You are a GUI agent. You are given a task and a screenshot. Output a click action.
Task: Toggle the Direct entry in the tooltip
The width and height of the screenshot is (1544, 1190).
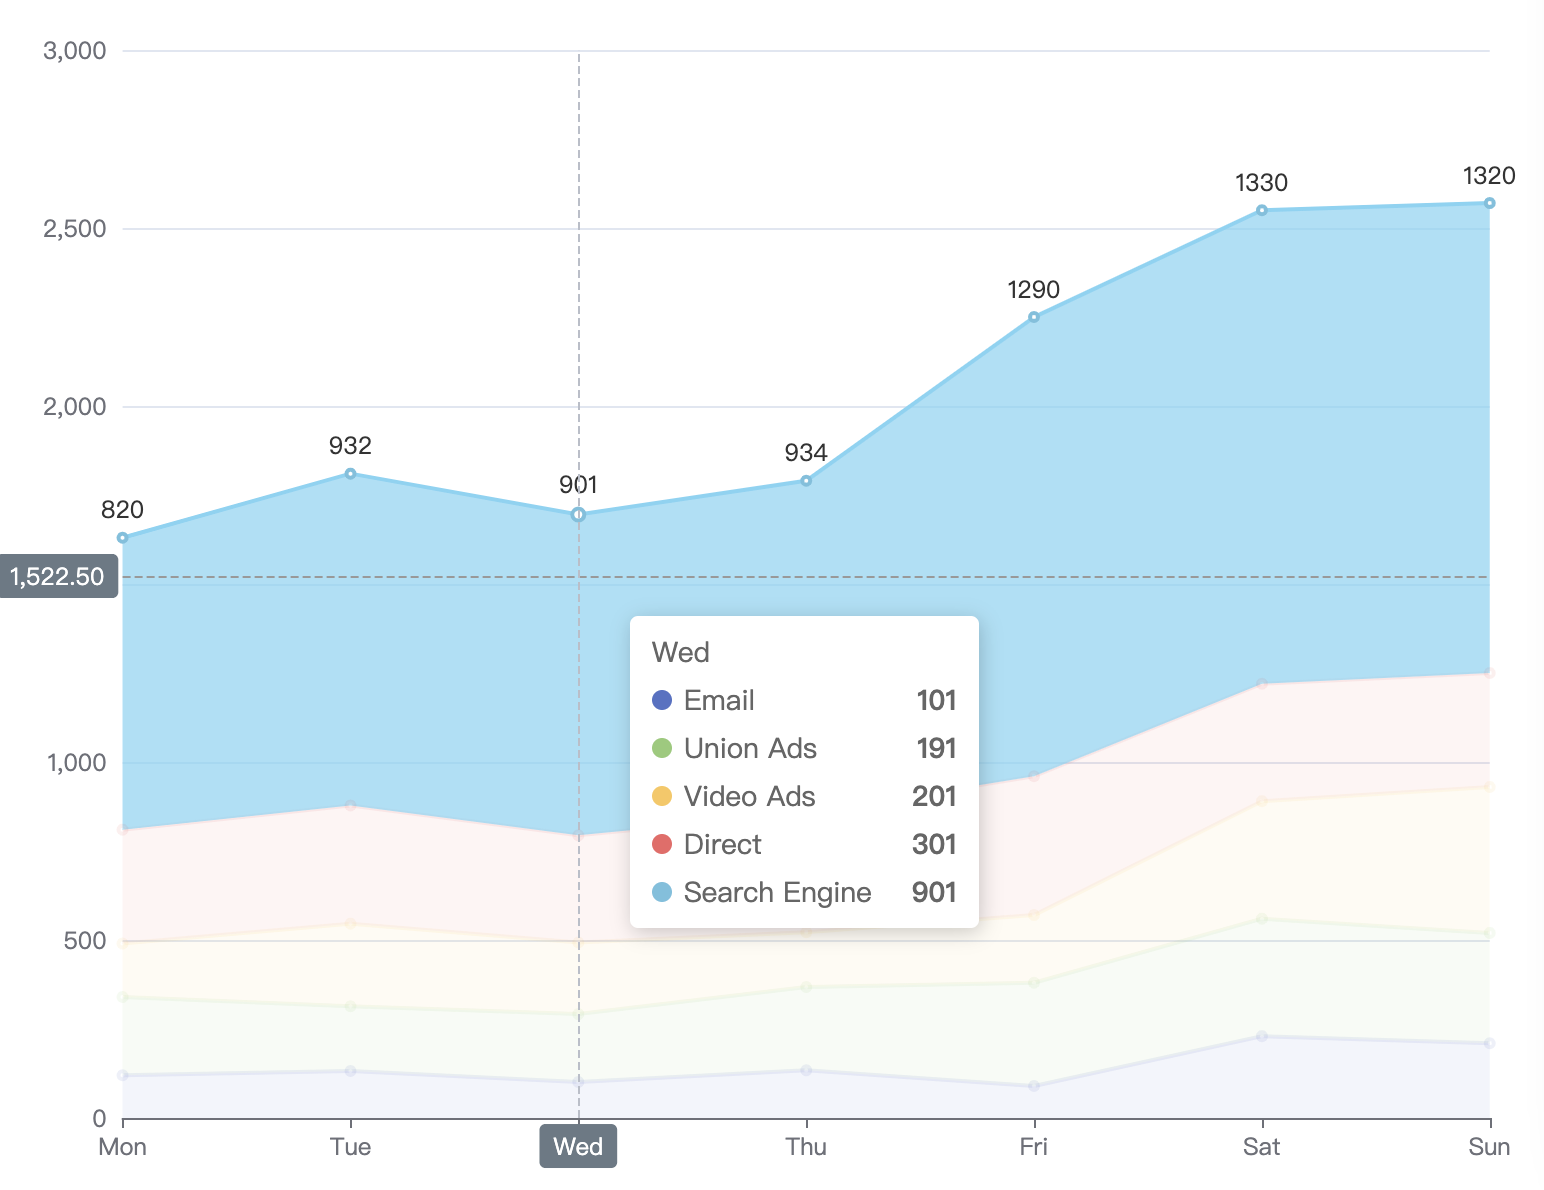[x=722, y=844]
